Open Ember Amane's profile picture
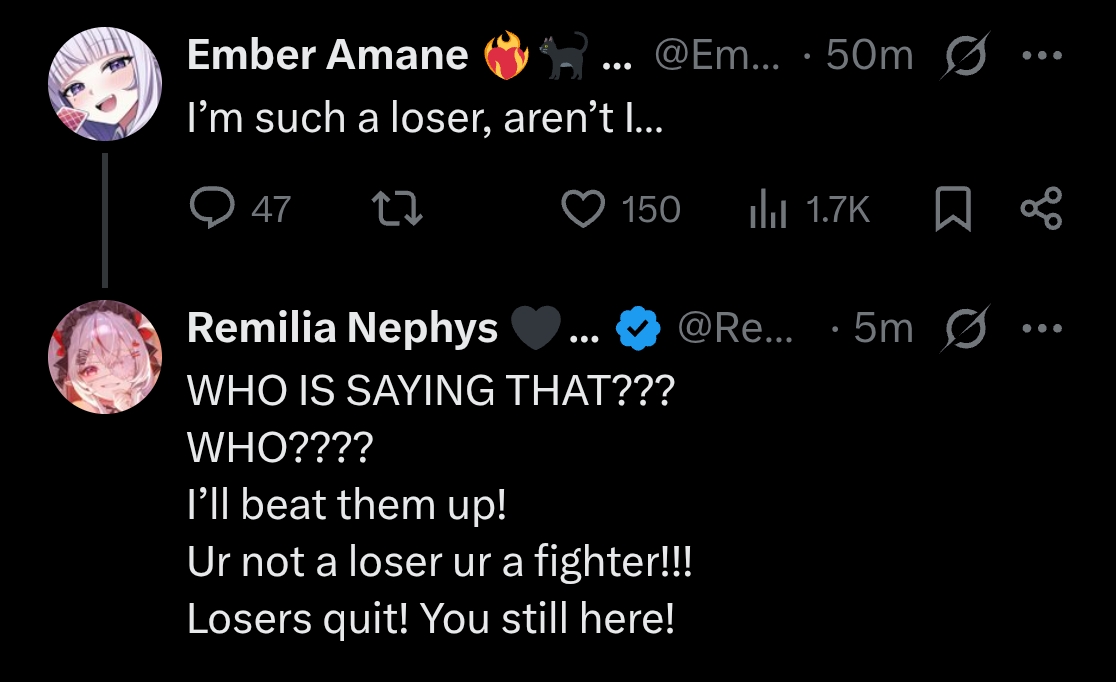This screenshot has height=682, width=1116. pyautogui.click(x=105, y=84)
